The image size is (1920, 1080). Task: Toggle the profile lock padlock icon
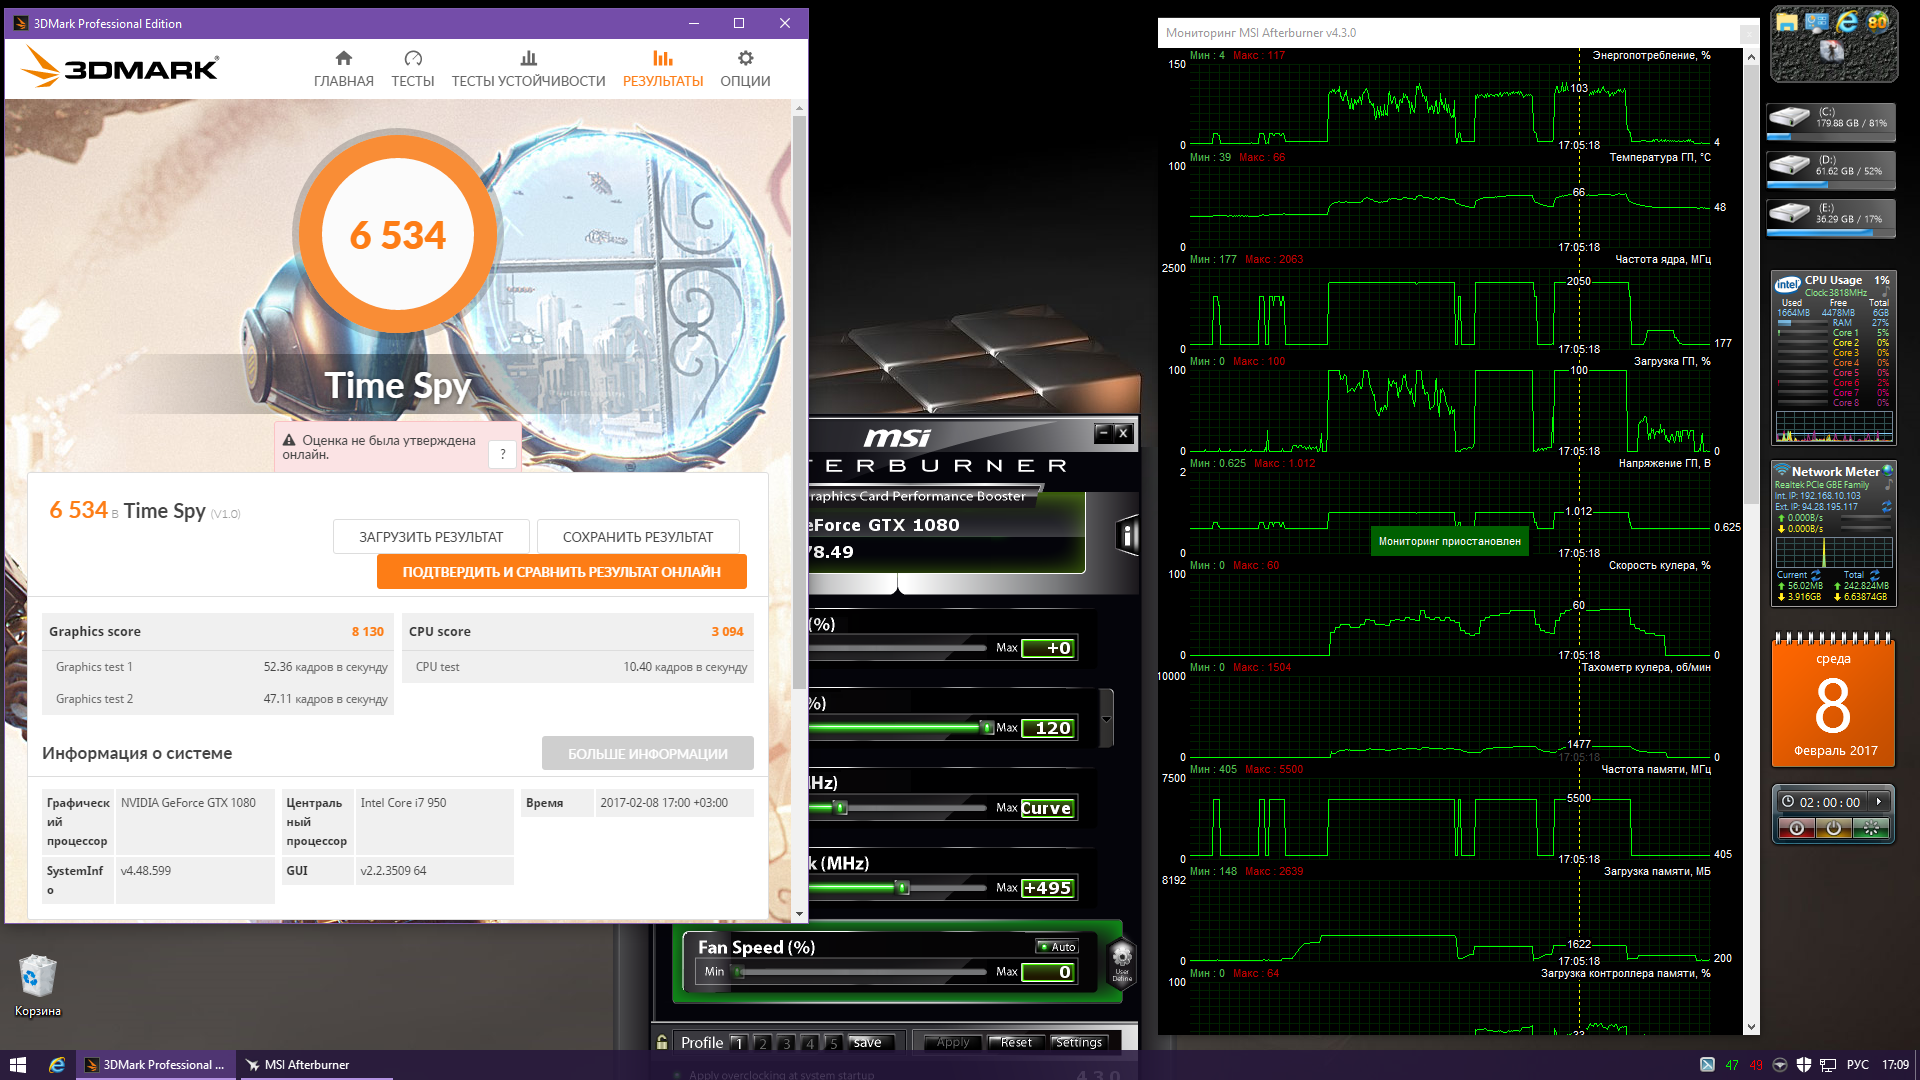pyautogui.click(x=662, y=1042)
